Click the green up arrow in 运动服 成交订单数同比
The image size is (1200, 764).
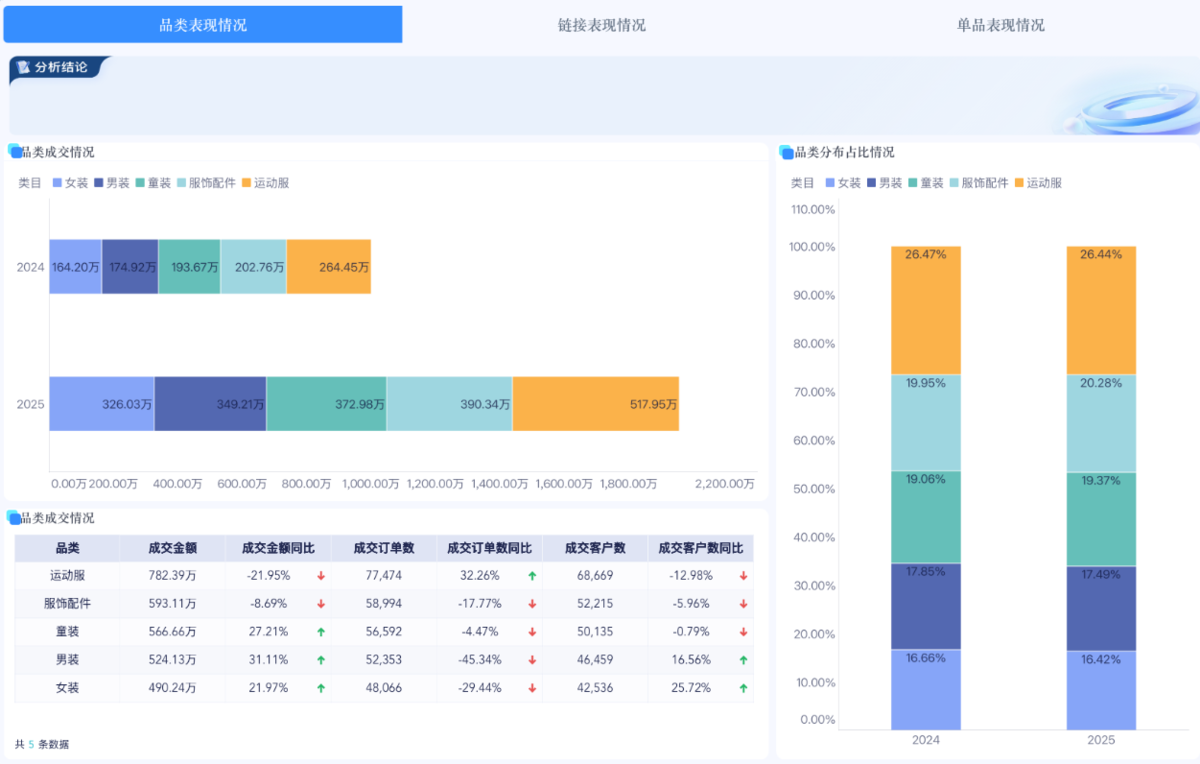click(x=532, y=576)
